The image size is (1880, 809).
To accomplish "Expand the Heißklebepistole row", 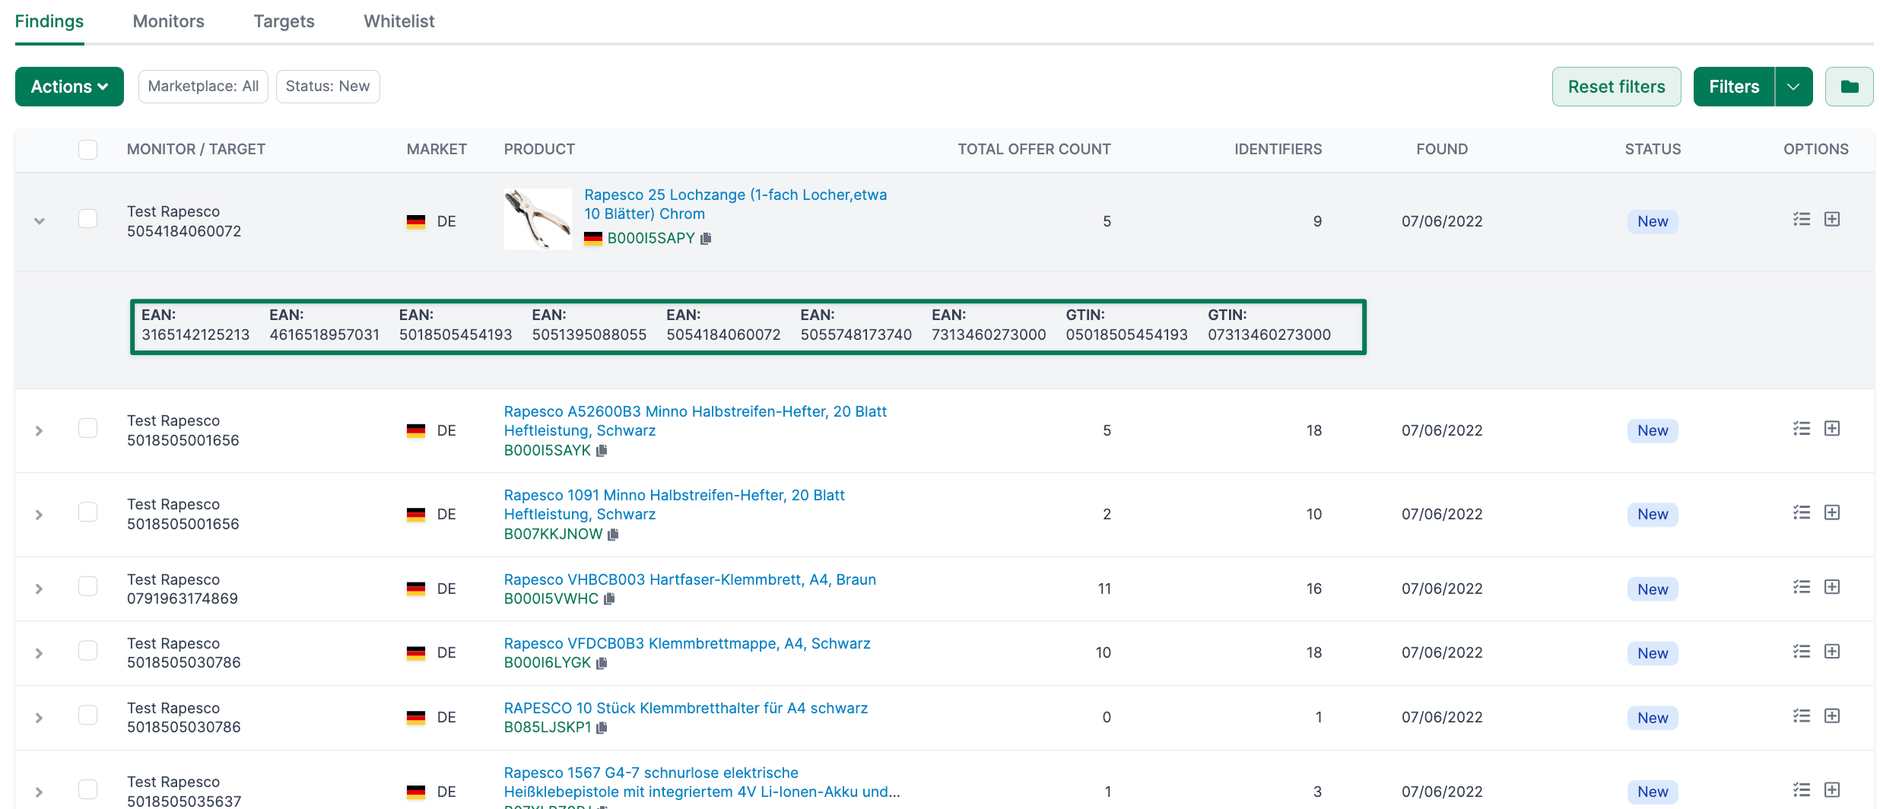I will coord(39,792).
